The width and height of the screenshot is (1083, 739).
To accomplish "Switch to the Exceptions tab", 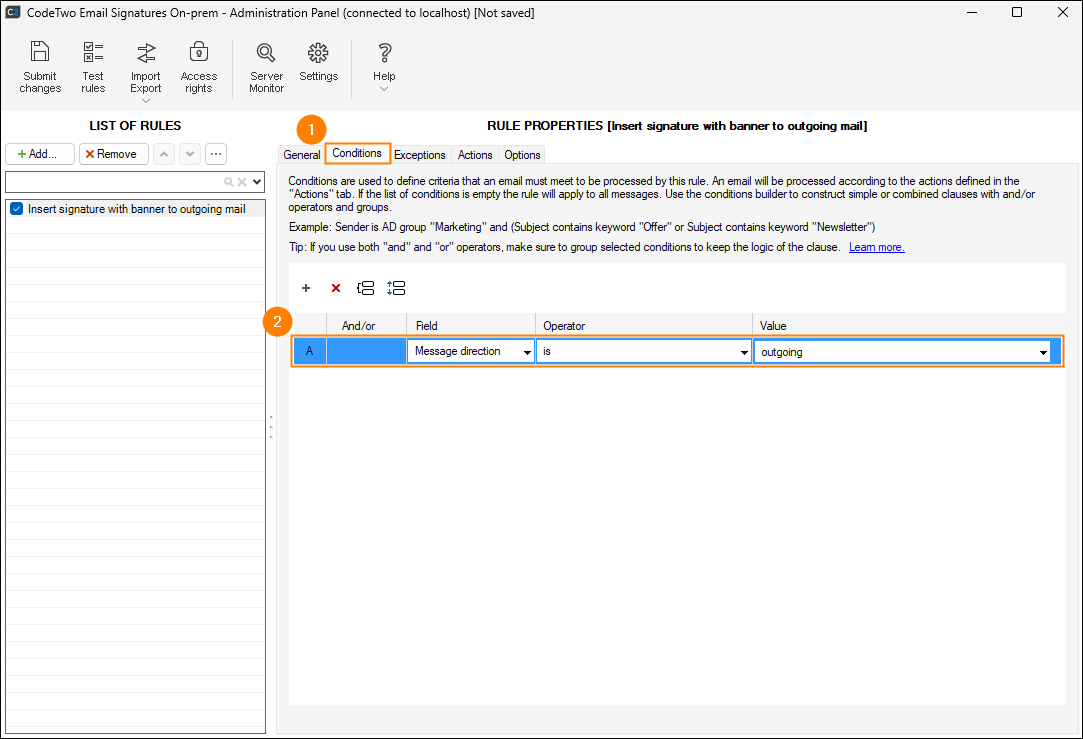I will coord(419,155).
